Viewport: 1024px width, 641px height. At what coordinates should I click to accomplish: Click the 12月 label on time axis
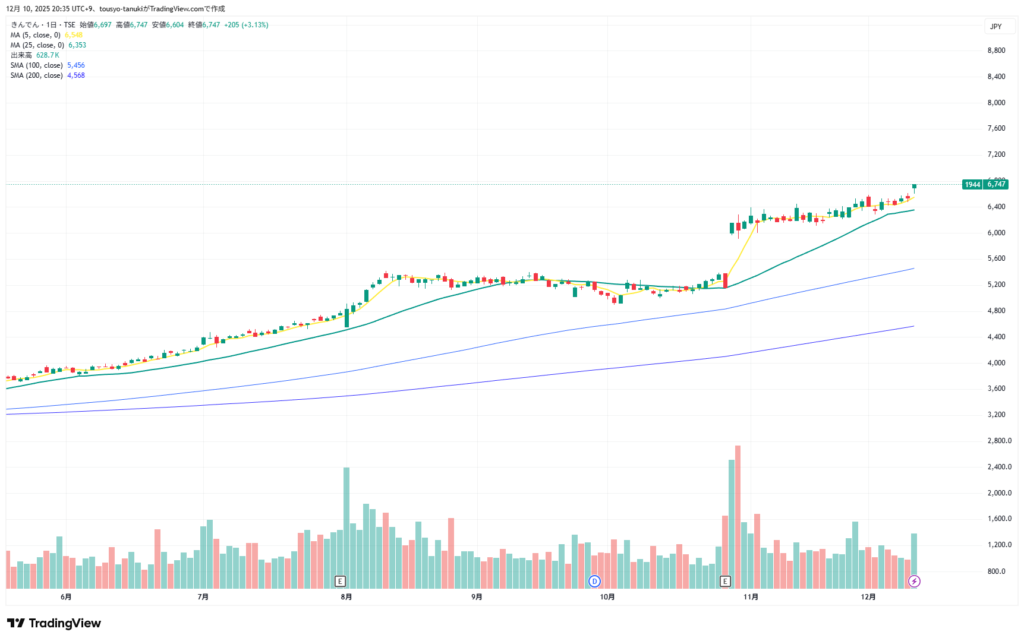[x=869, y=597]
